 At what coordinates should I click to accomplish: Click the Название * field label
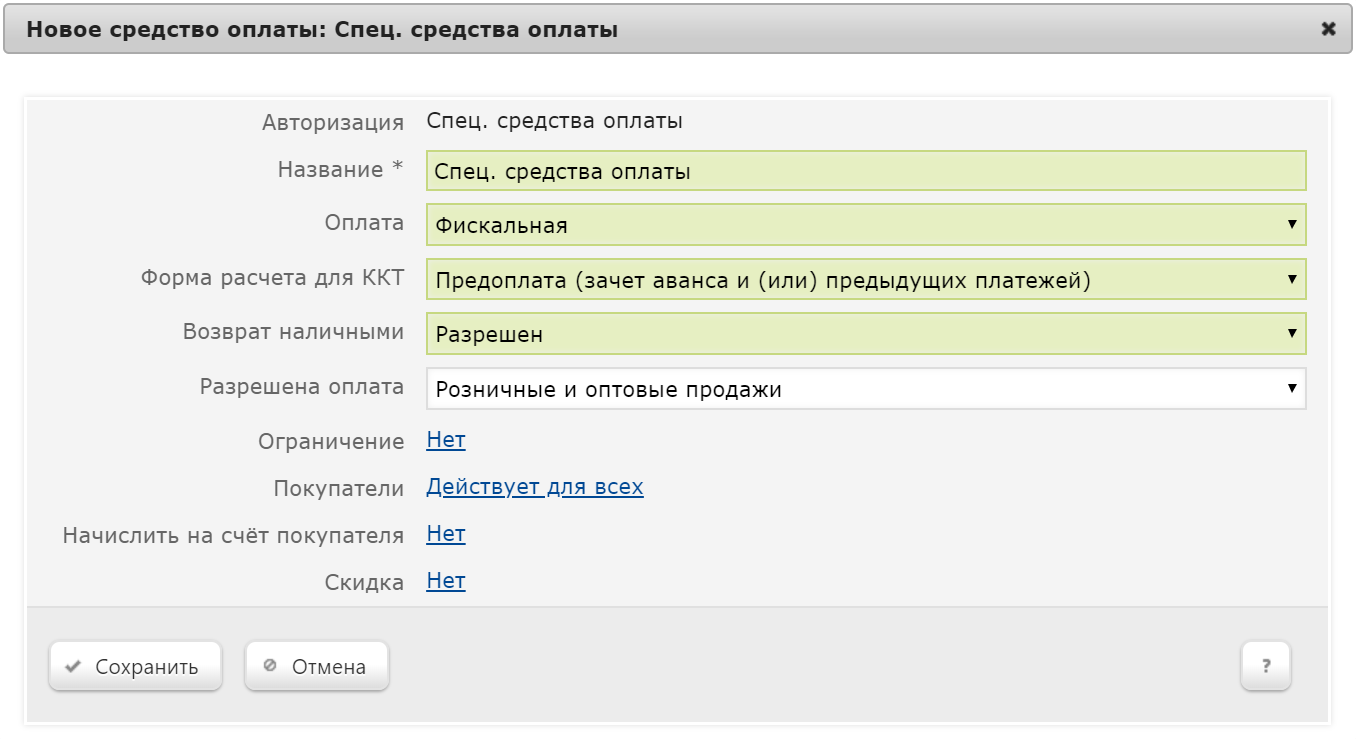[x=340, y=170]
